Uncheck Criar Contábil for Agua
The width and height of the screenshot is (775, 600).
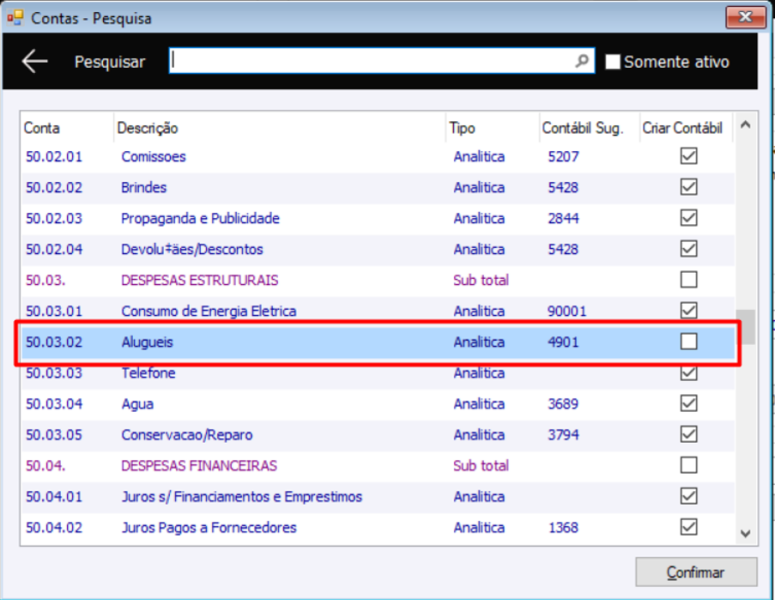point(689,403)
